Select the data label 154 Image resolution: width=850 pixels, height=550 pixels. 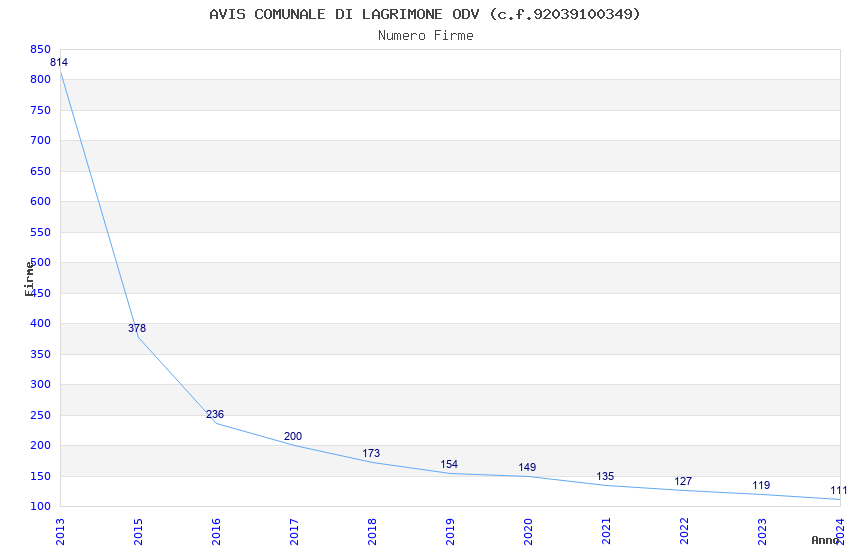click(x=449, y=464)
